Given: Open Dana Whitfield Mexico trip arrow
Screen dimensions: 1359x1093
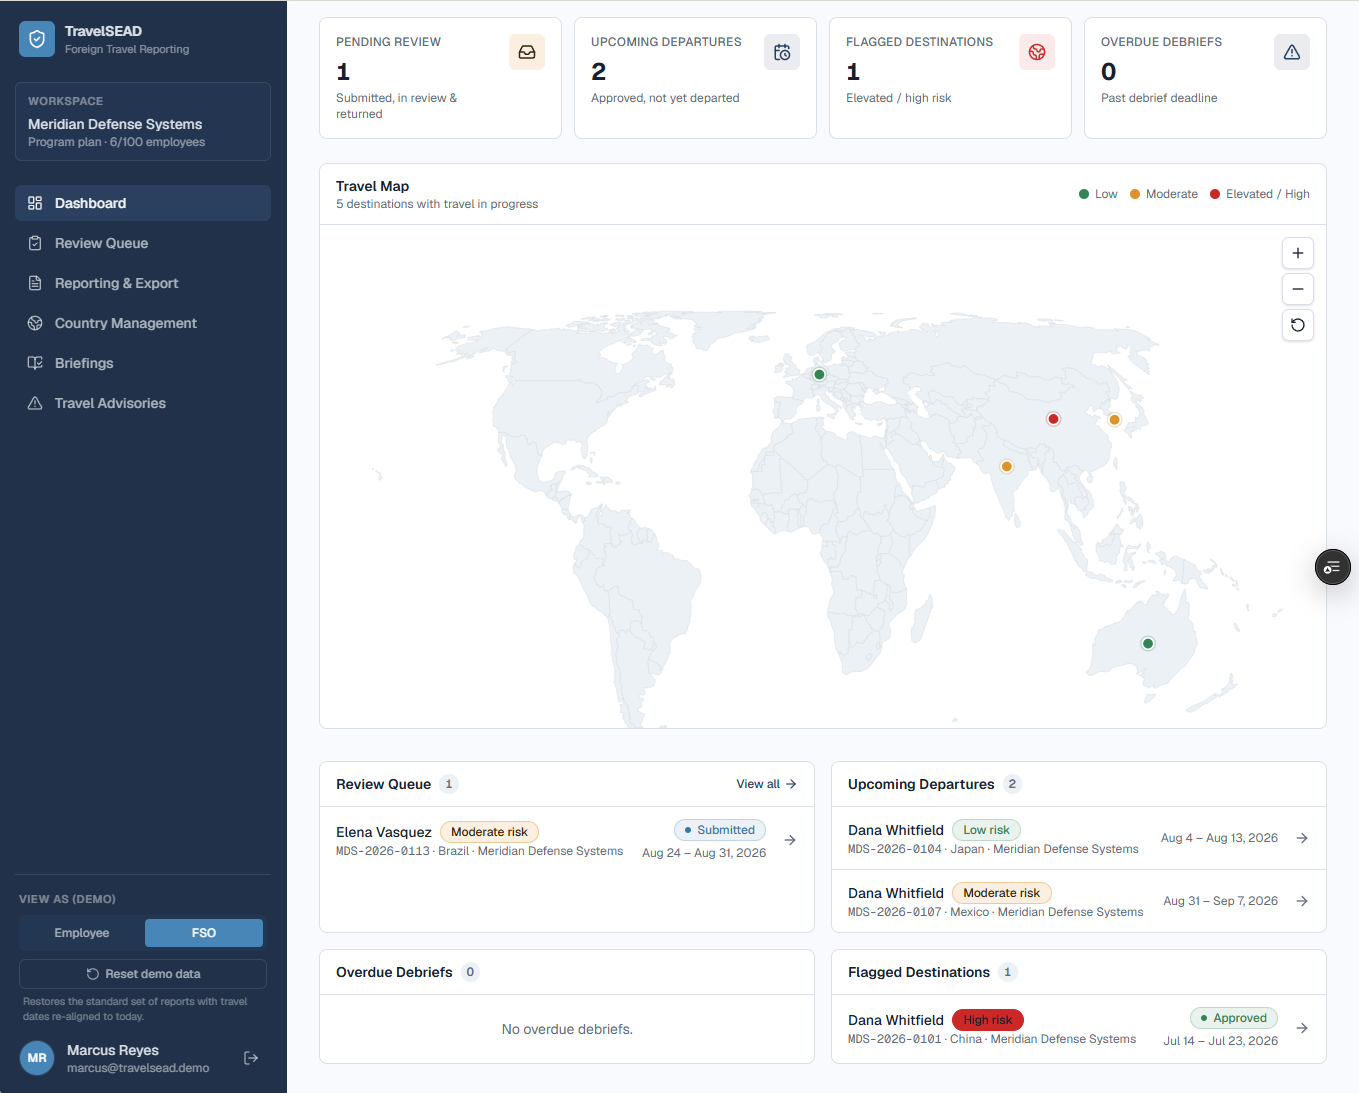Looking at the screenshot, I should (1302, 901).
